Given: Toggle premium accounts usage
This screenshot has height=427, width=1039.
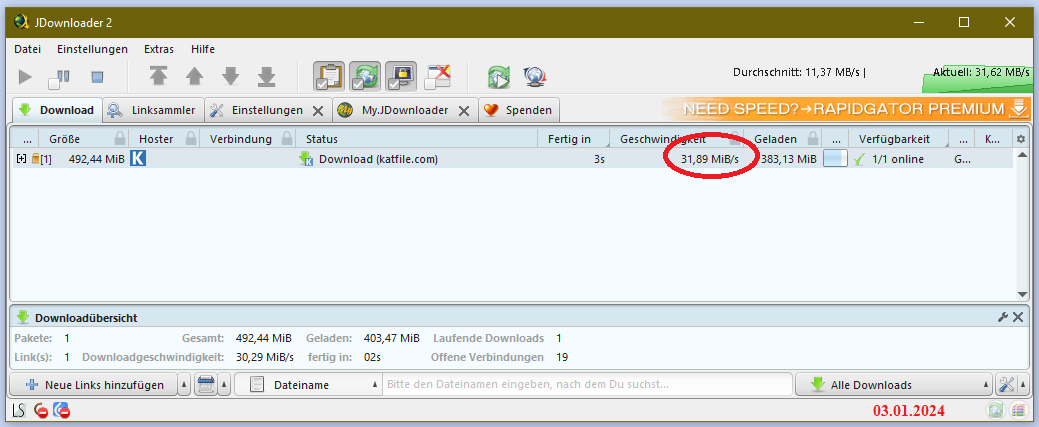Looking at the screenshot, I should [x=400, y=76].
